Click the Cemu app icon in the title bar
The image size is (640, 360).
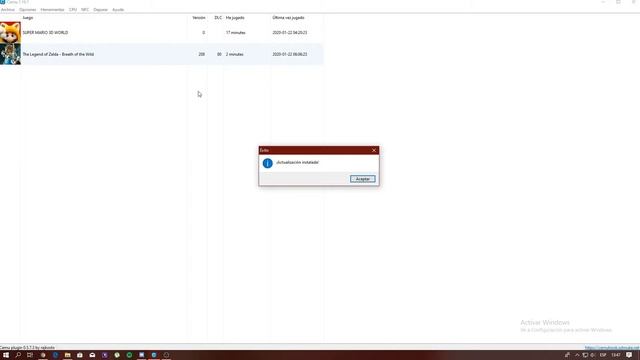[2, 2]
